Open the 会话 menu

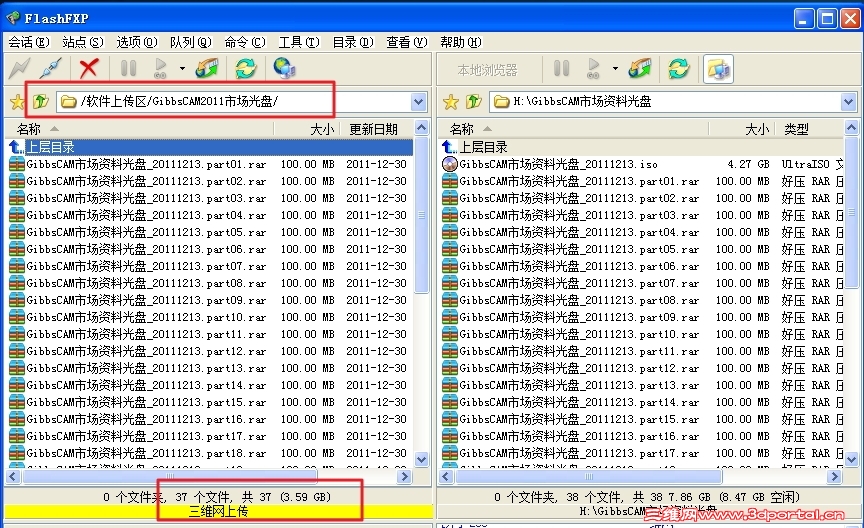click(29, 42)
